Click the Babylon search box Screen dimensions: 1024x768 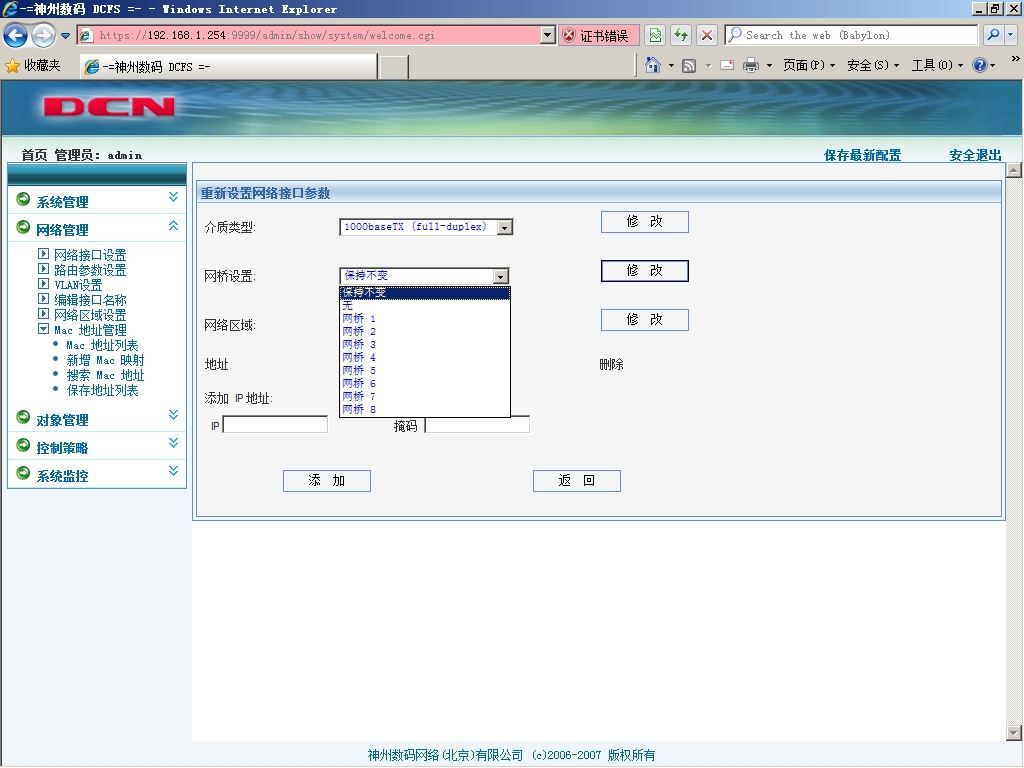tap(851, 35)
